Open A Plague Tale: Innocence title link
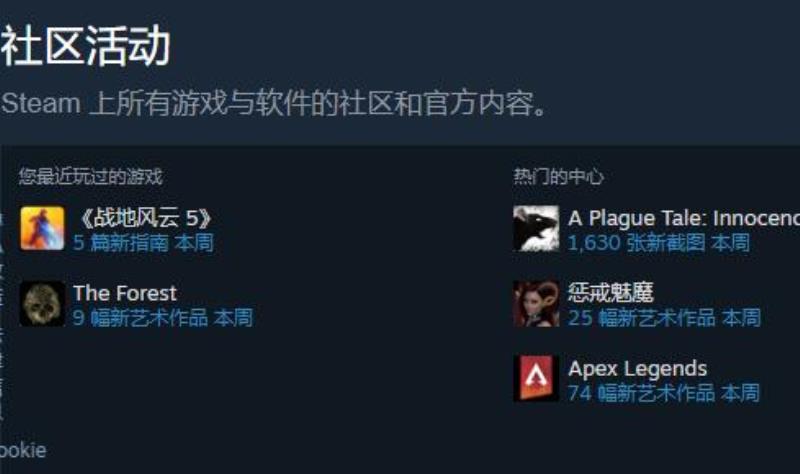The image size is (800, 474). tap(684, 218)
